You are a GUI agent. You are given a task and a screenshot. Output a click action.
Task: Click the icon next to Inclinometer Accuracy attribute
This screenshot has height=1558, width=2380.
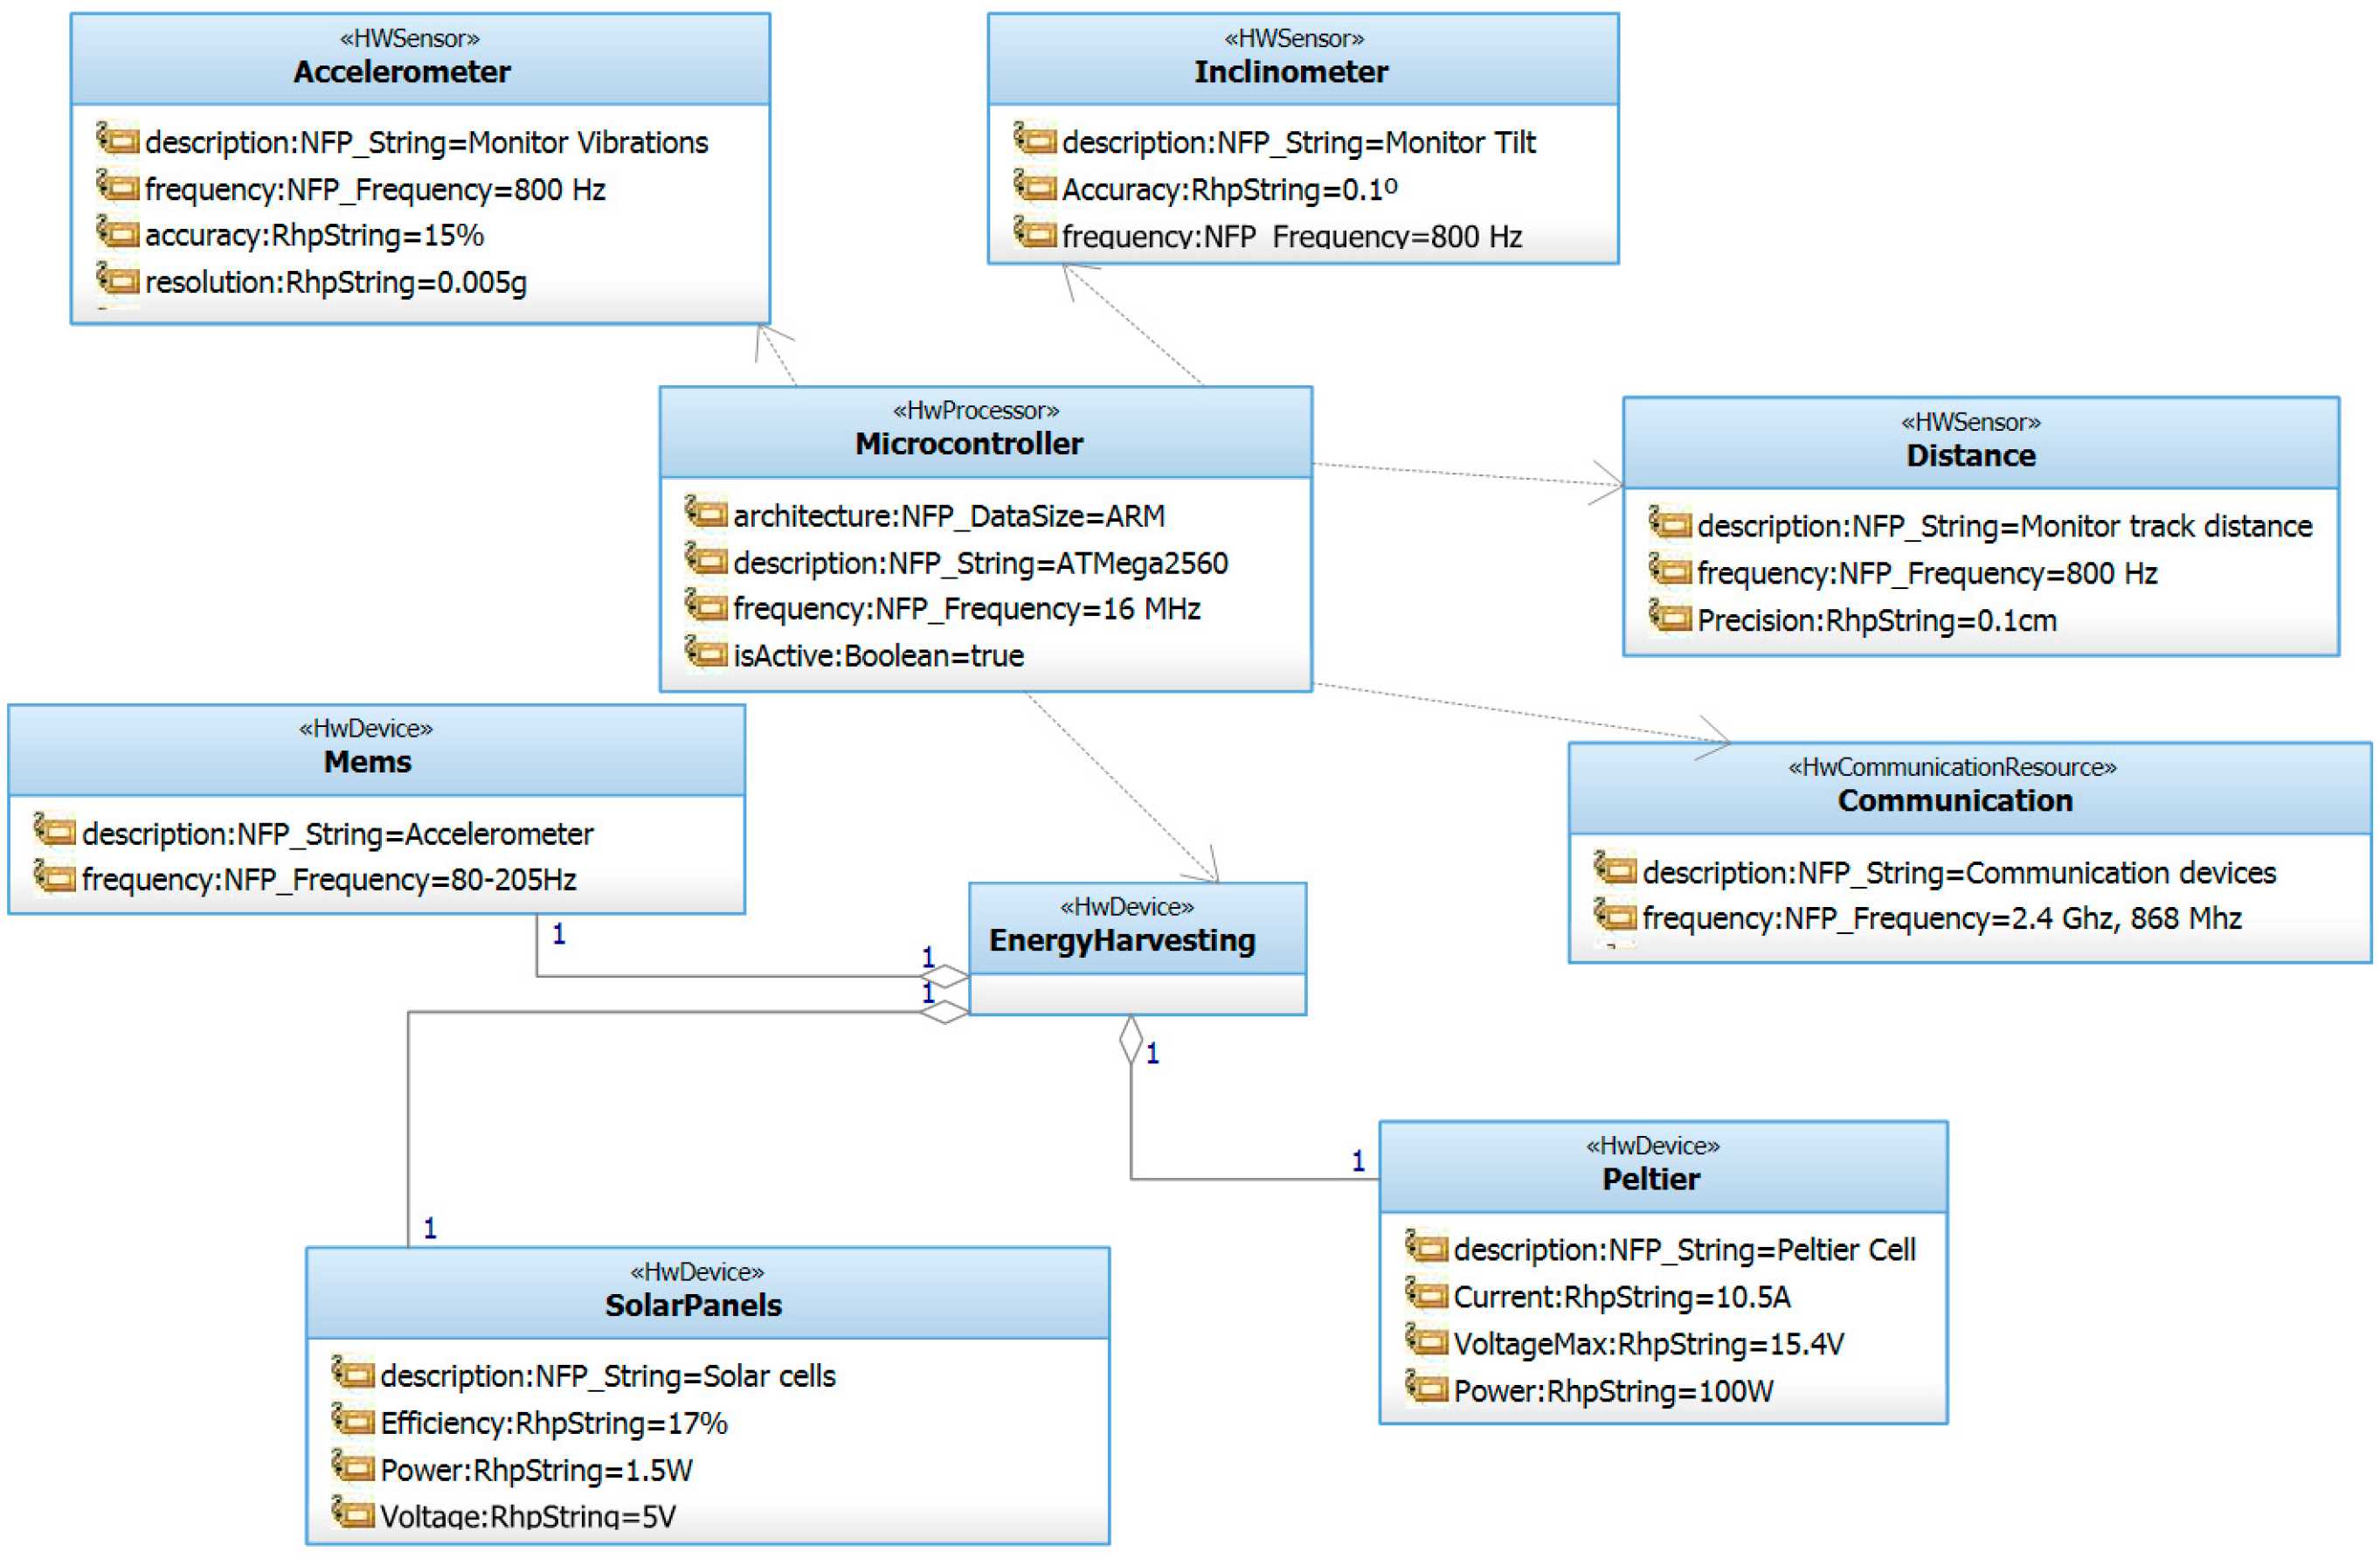1034,185
